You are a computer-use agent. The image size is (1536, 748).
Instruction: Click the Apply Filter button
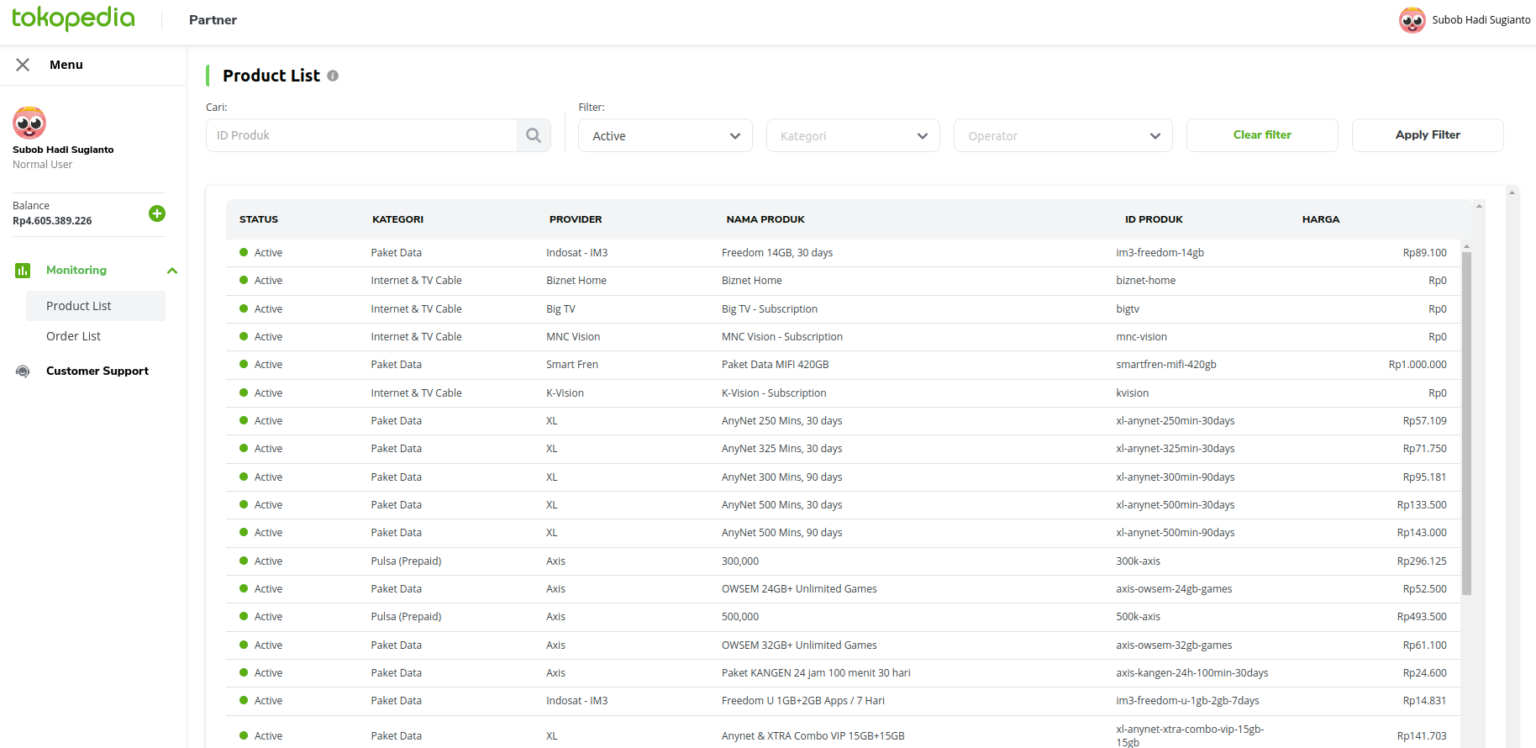pyautogui.click(x=1427, y=135)
